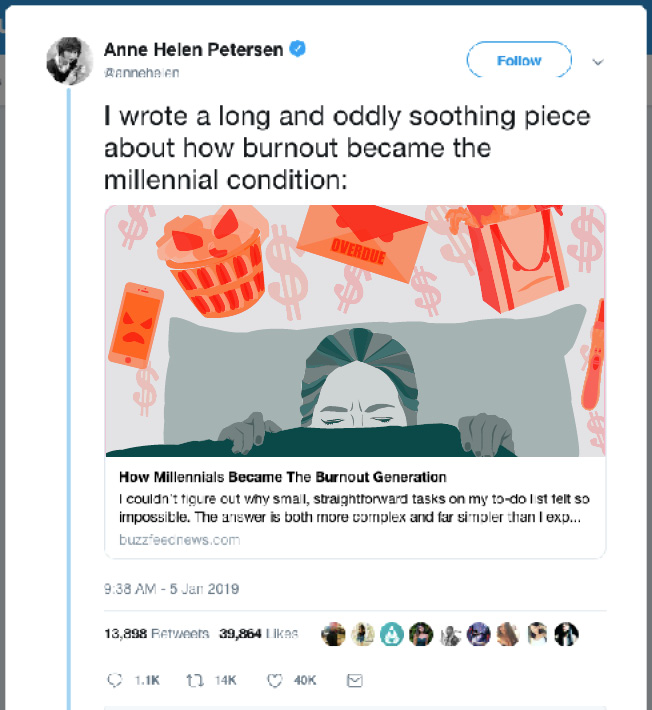View the 13,898 Retweets list
The height and width of the screenshot is (710, 652).
157,634
